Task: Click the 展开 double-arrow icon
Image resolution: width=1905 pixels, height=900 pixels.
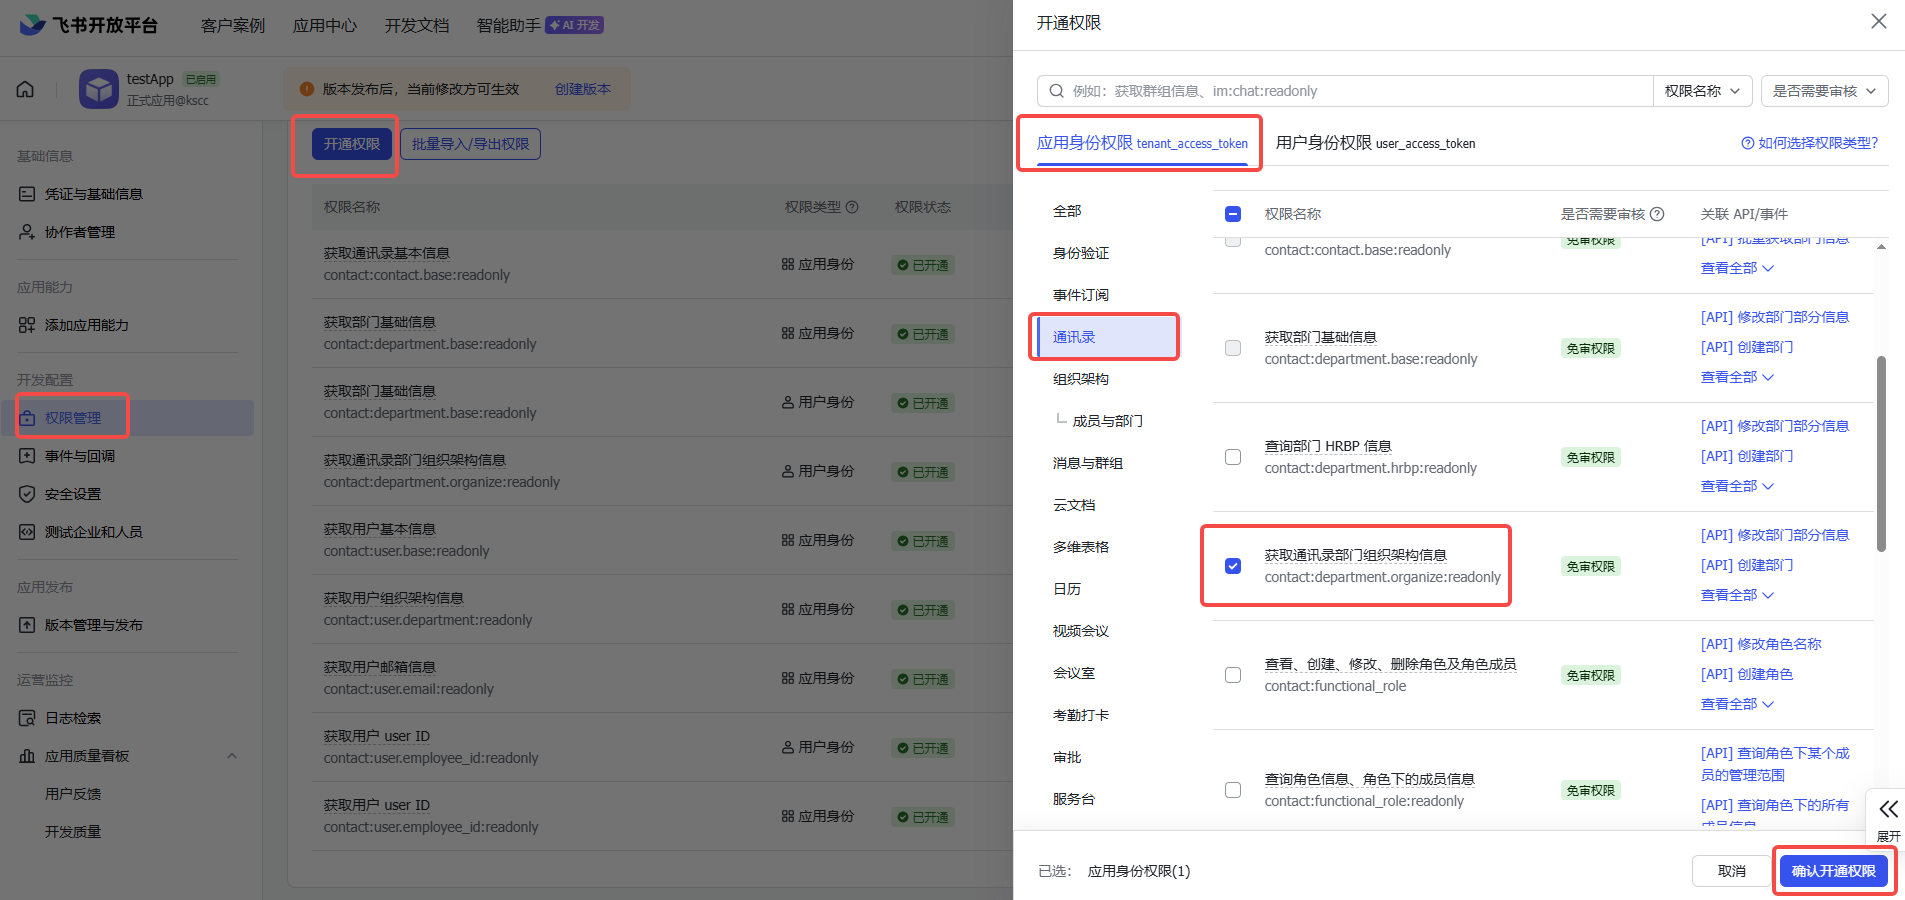Action: coord(1888,809)
